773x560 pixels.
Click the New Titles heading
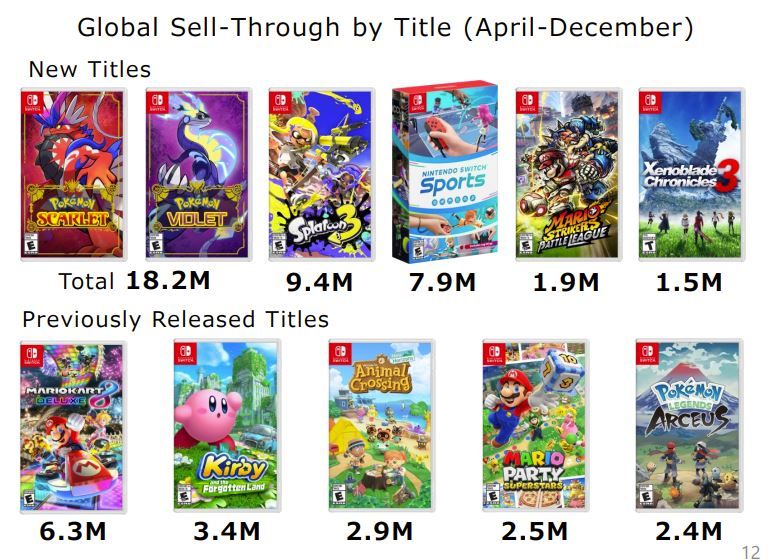(90, 69)
